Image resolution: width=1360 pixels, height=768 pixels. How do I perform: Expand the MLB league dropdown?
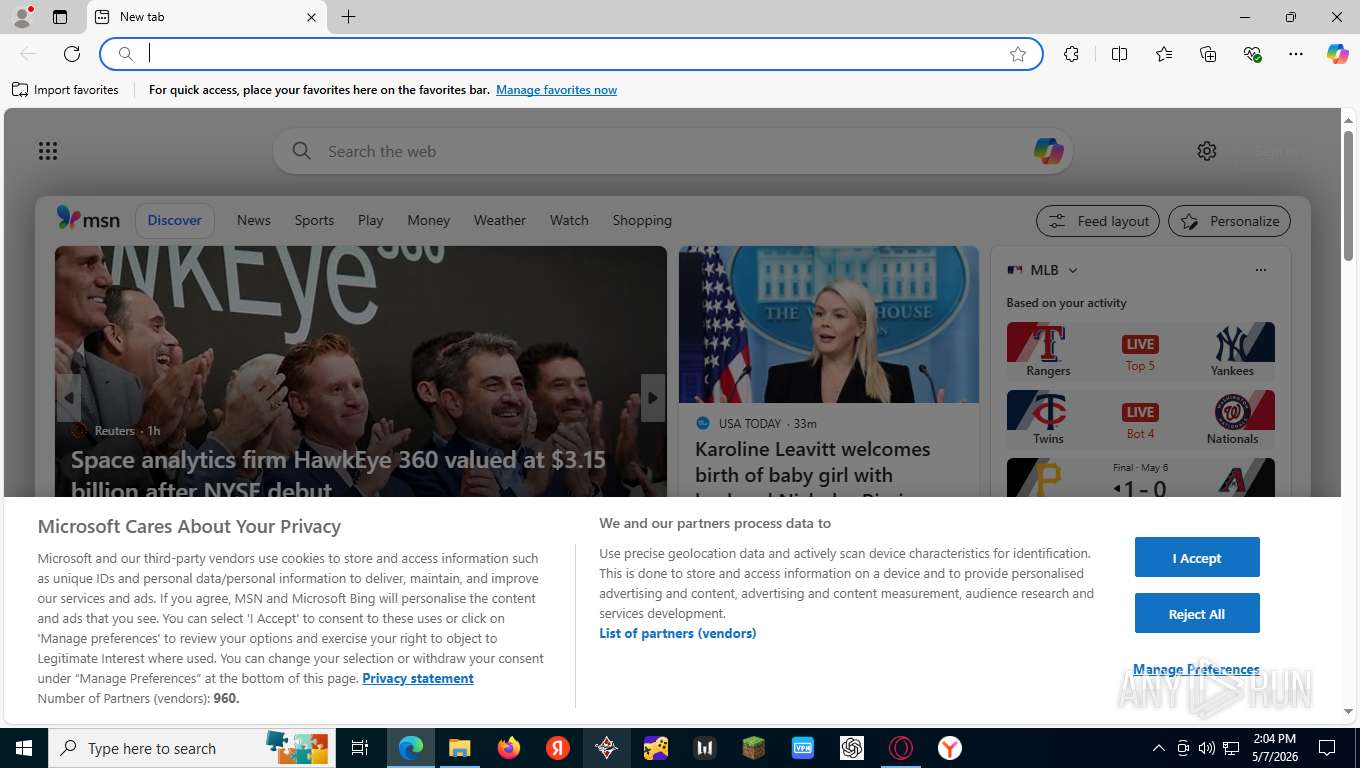[1072, 270]
